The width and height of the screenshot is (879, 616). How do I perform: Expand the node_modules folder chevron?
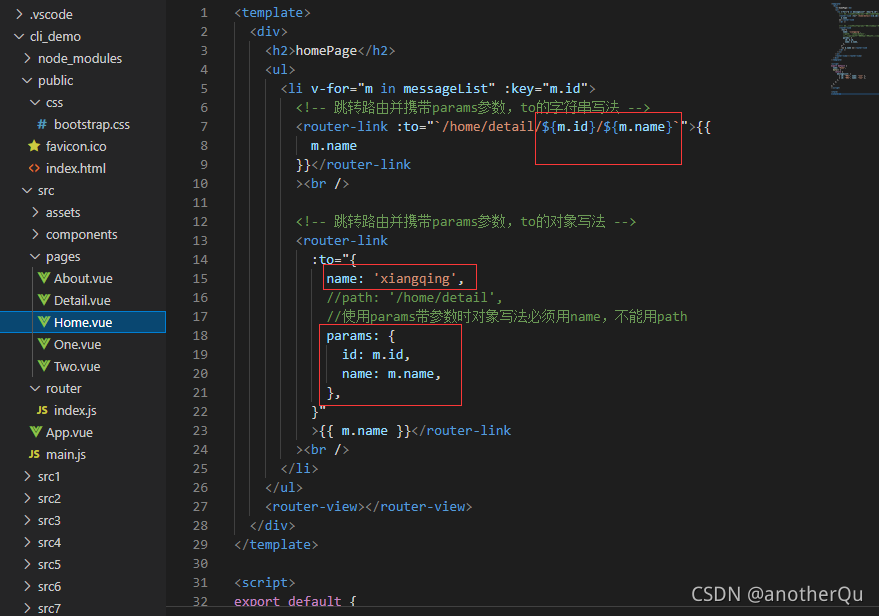(27, 58)
